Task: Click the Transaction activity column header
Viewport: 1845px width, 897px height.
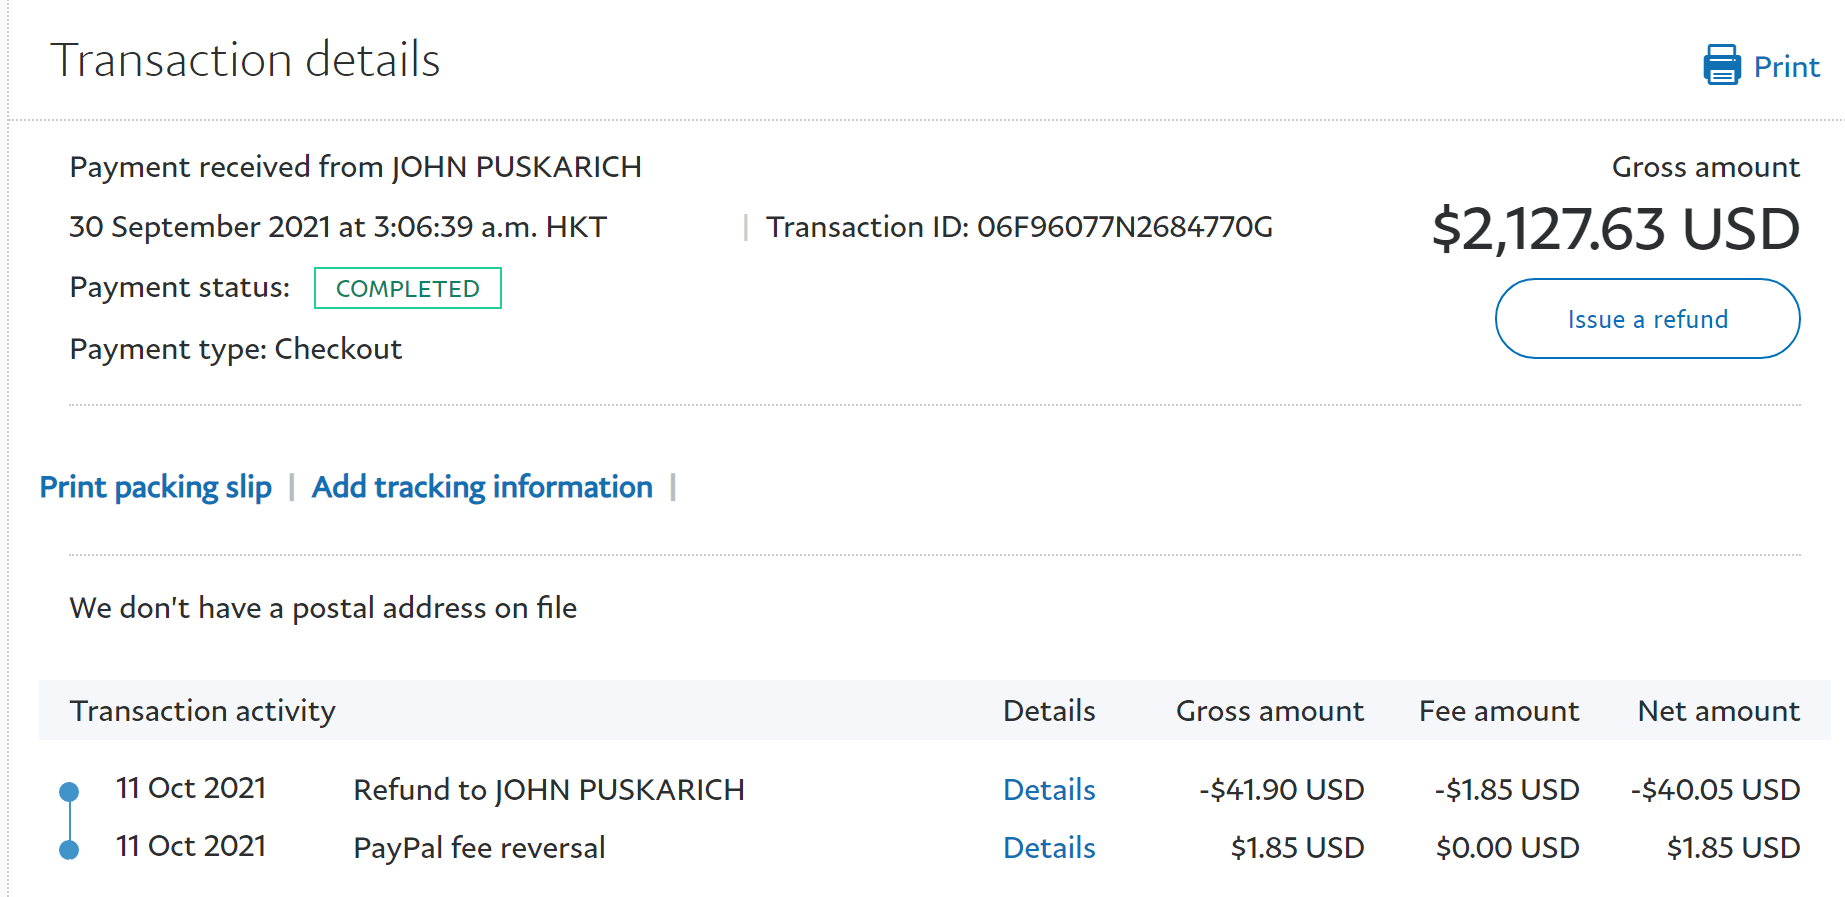Action: [x=203, y=711]
